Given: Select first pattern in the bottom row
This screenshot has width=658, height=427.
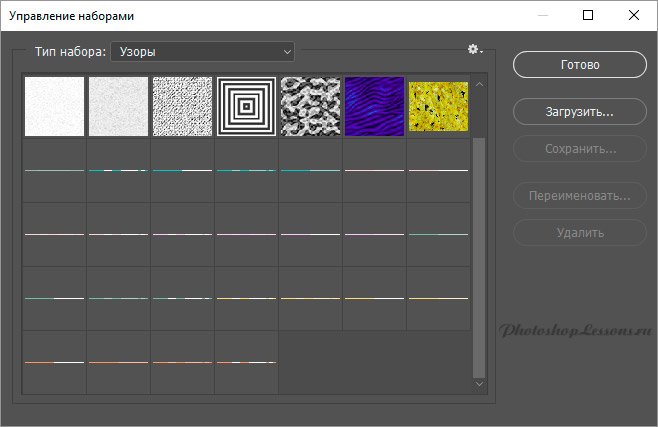Looking at the screenshot, I should pyautogui.click(x=54, y=362).
